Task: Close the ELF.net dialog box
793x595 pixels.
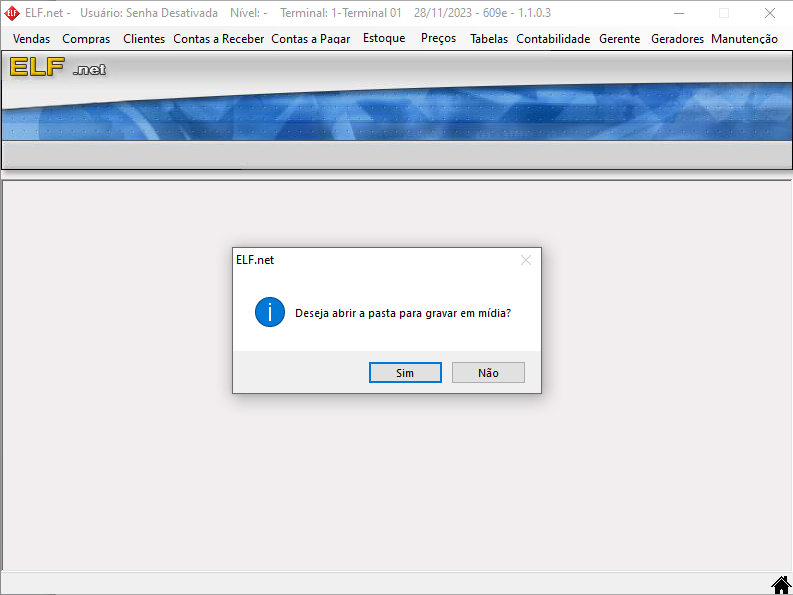Action: tap(526, 260)
